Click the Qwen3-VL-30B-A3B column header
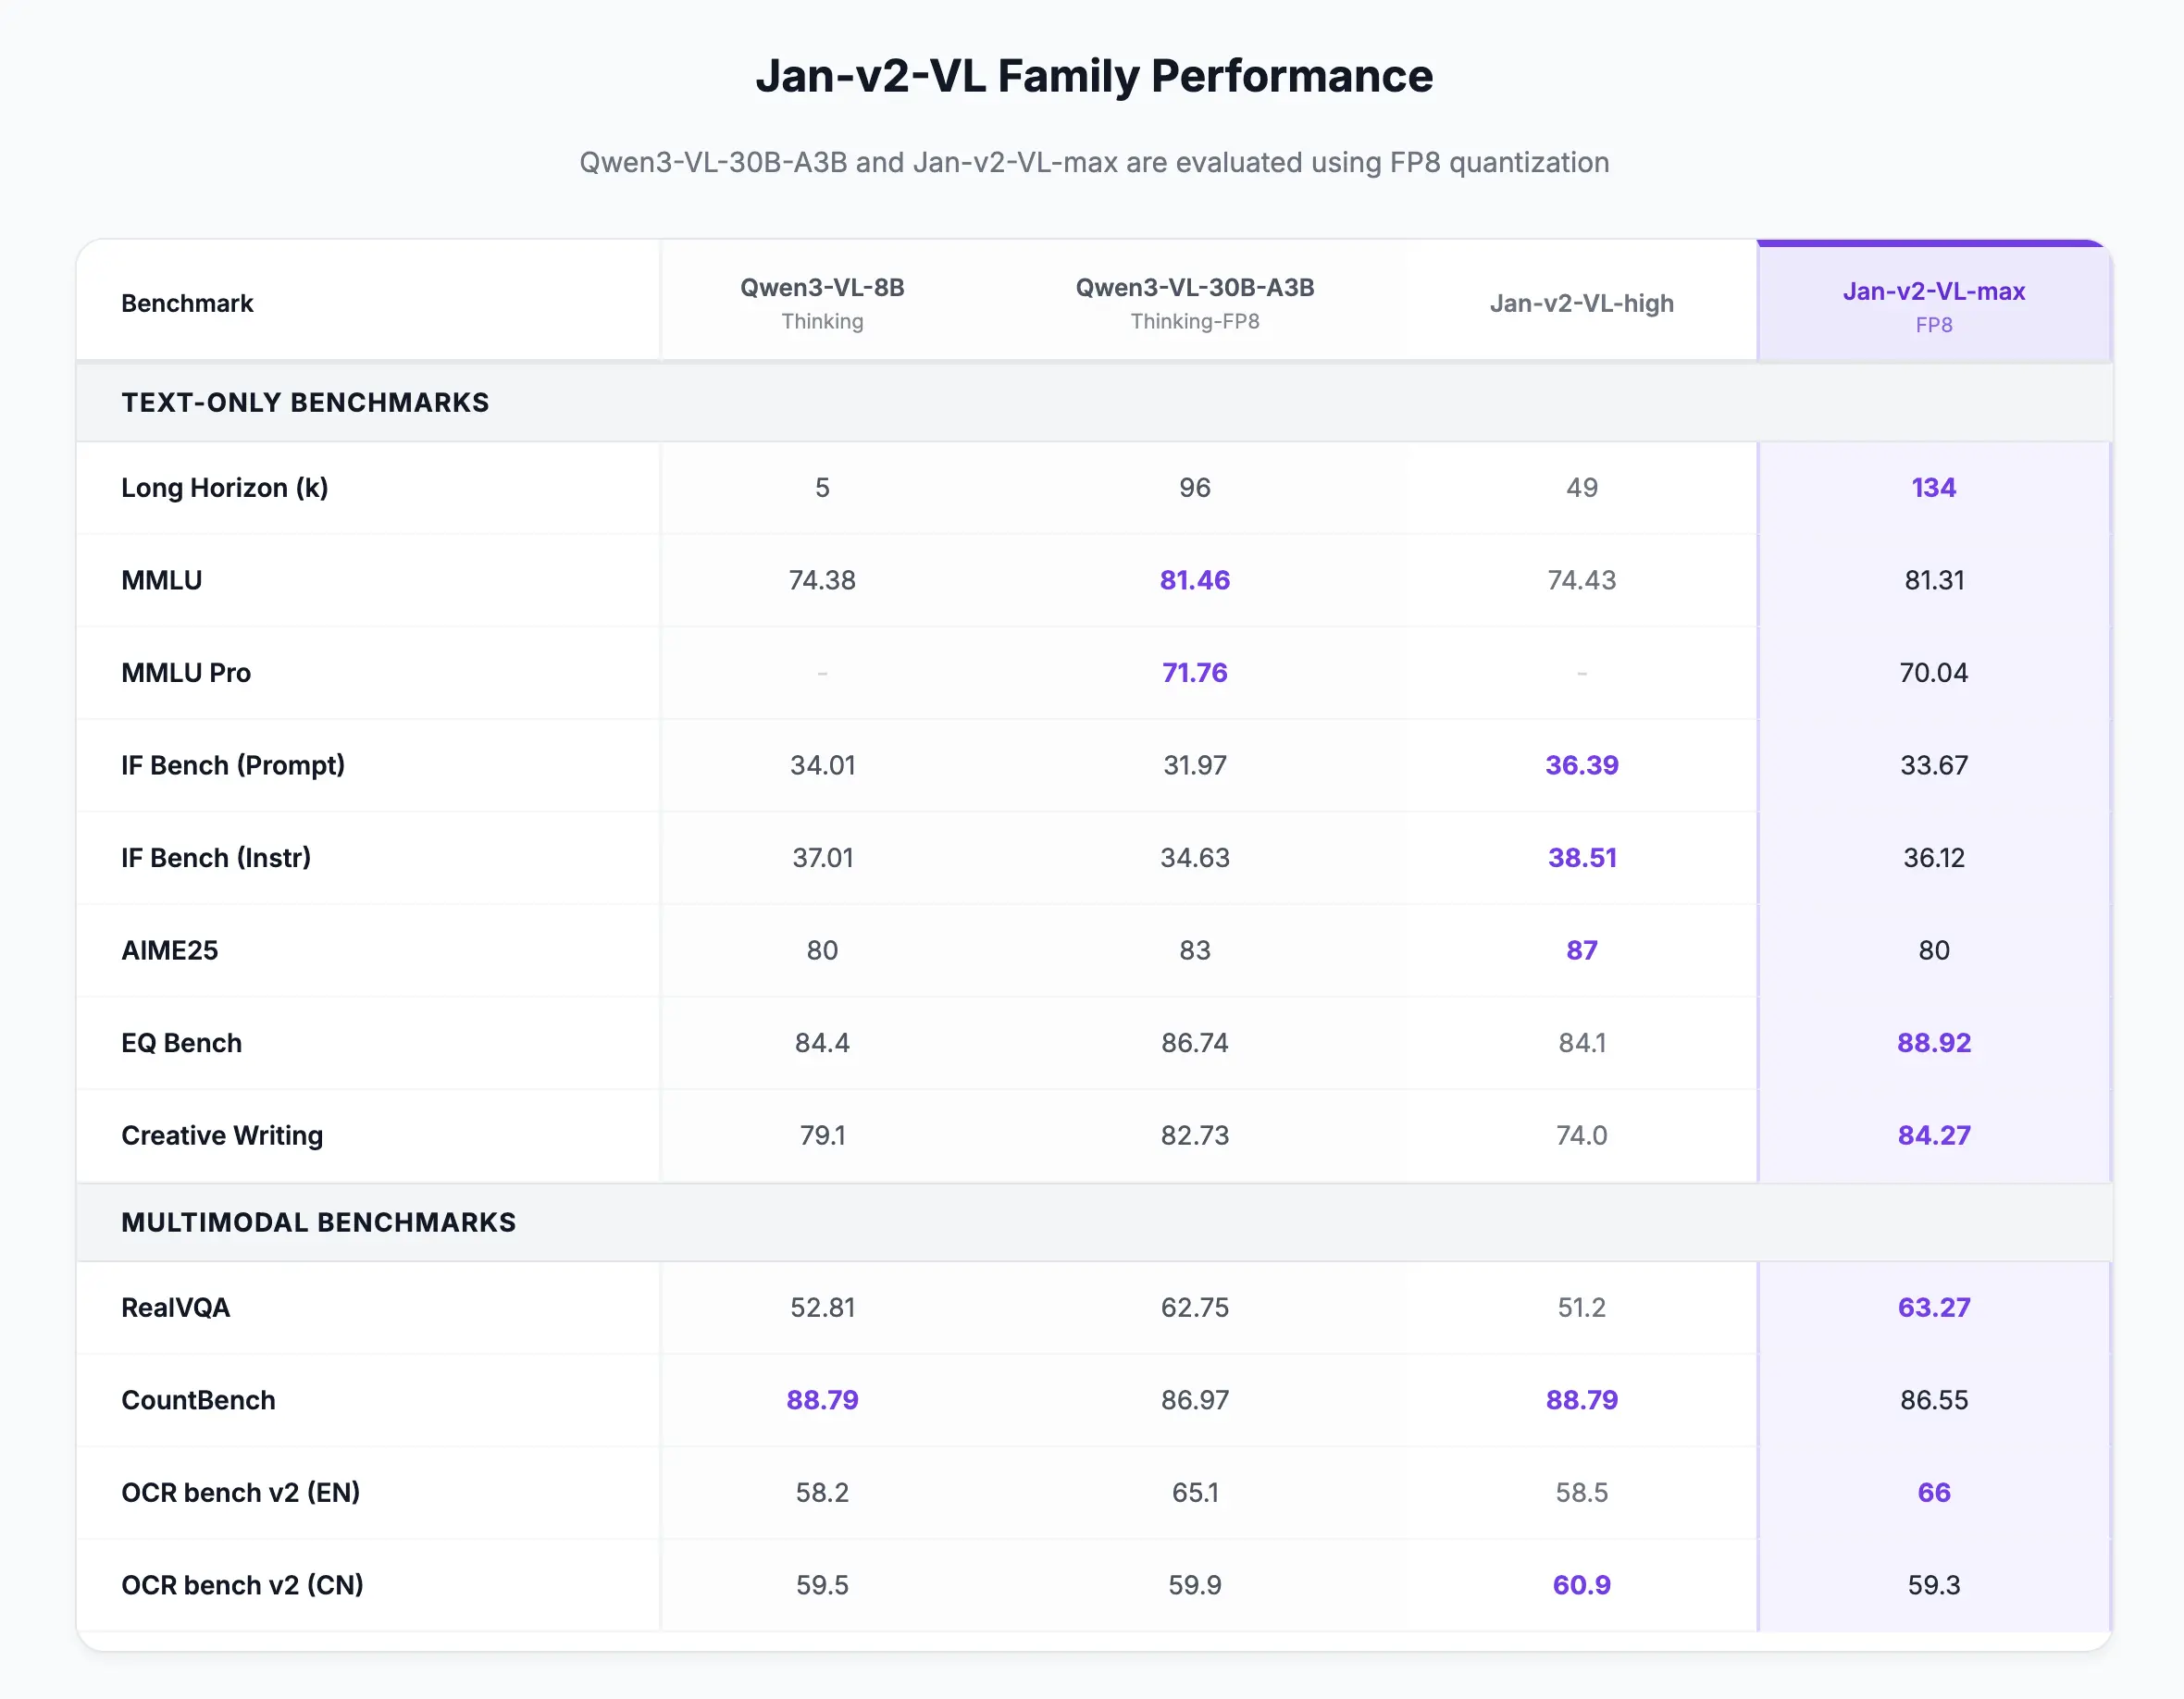Image resolution: width=2184 pixels, height=1699 pixels. pos(1194,302)
